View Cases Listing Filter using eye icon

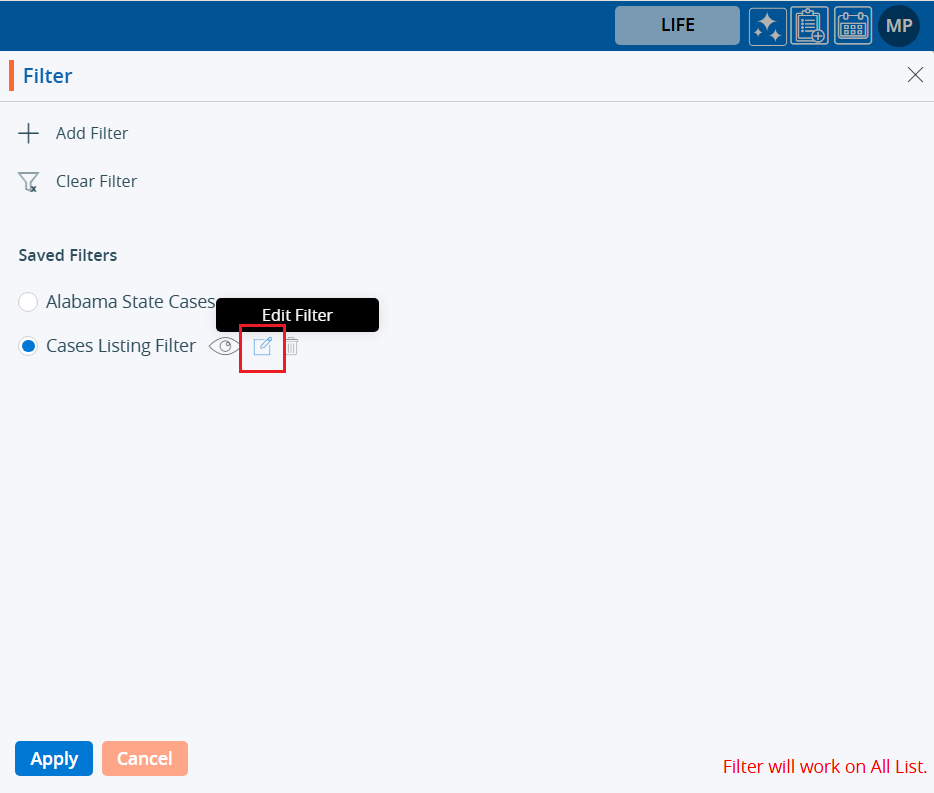[x=224, y=347]
